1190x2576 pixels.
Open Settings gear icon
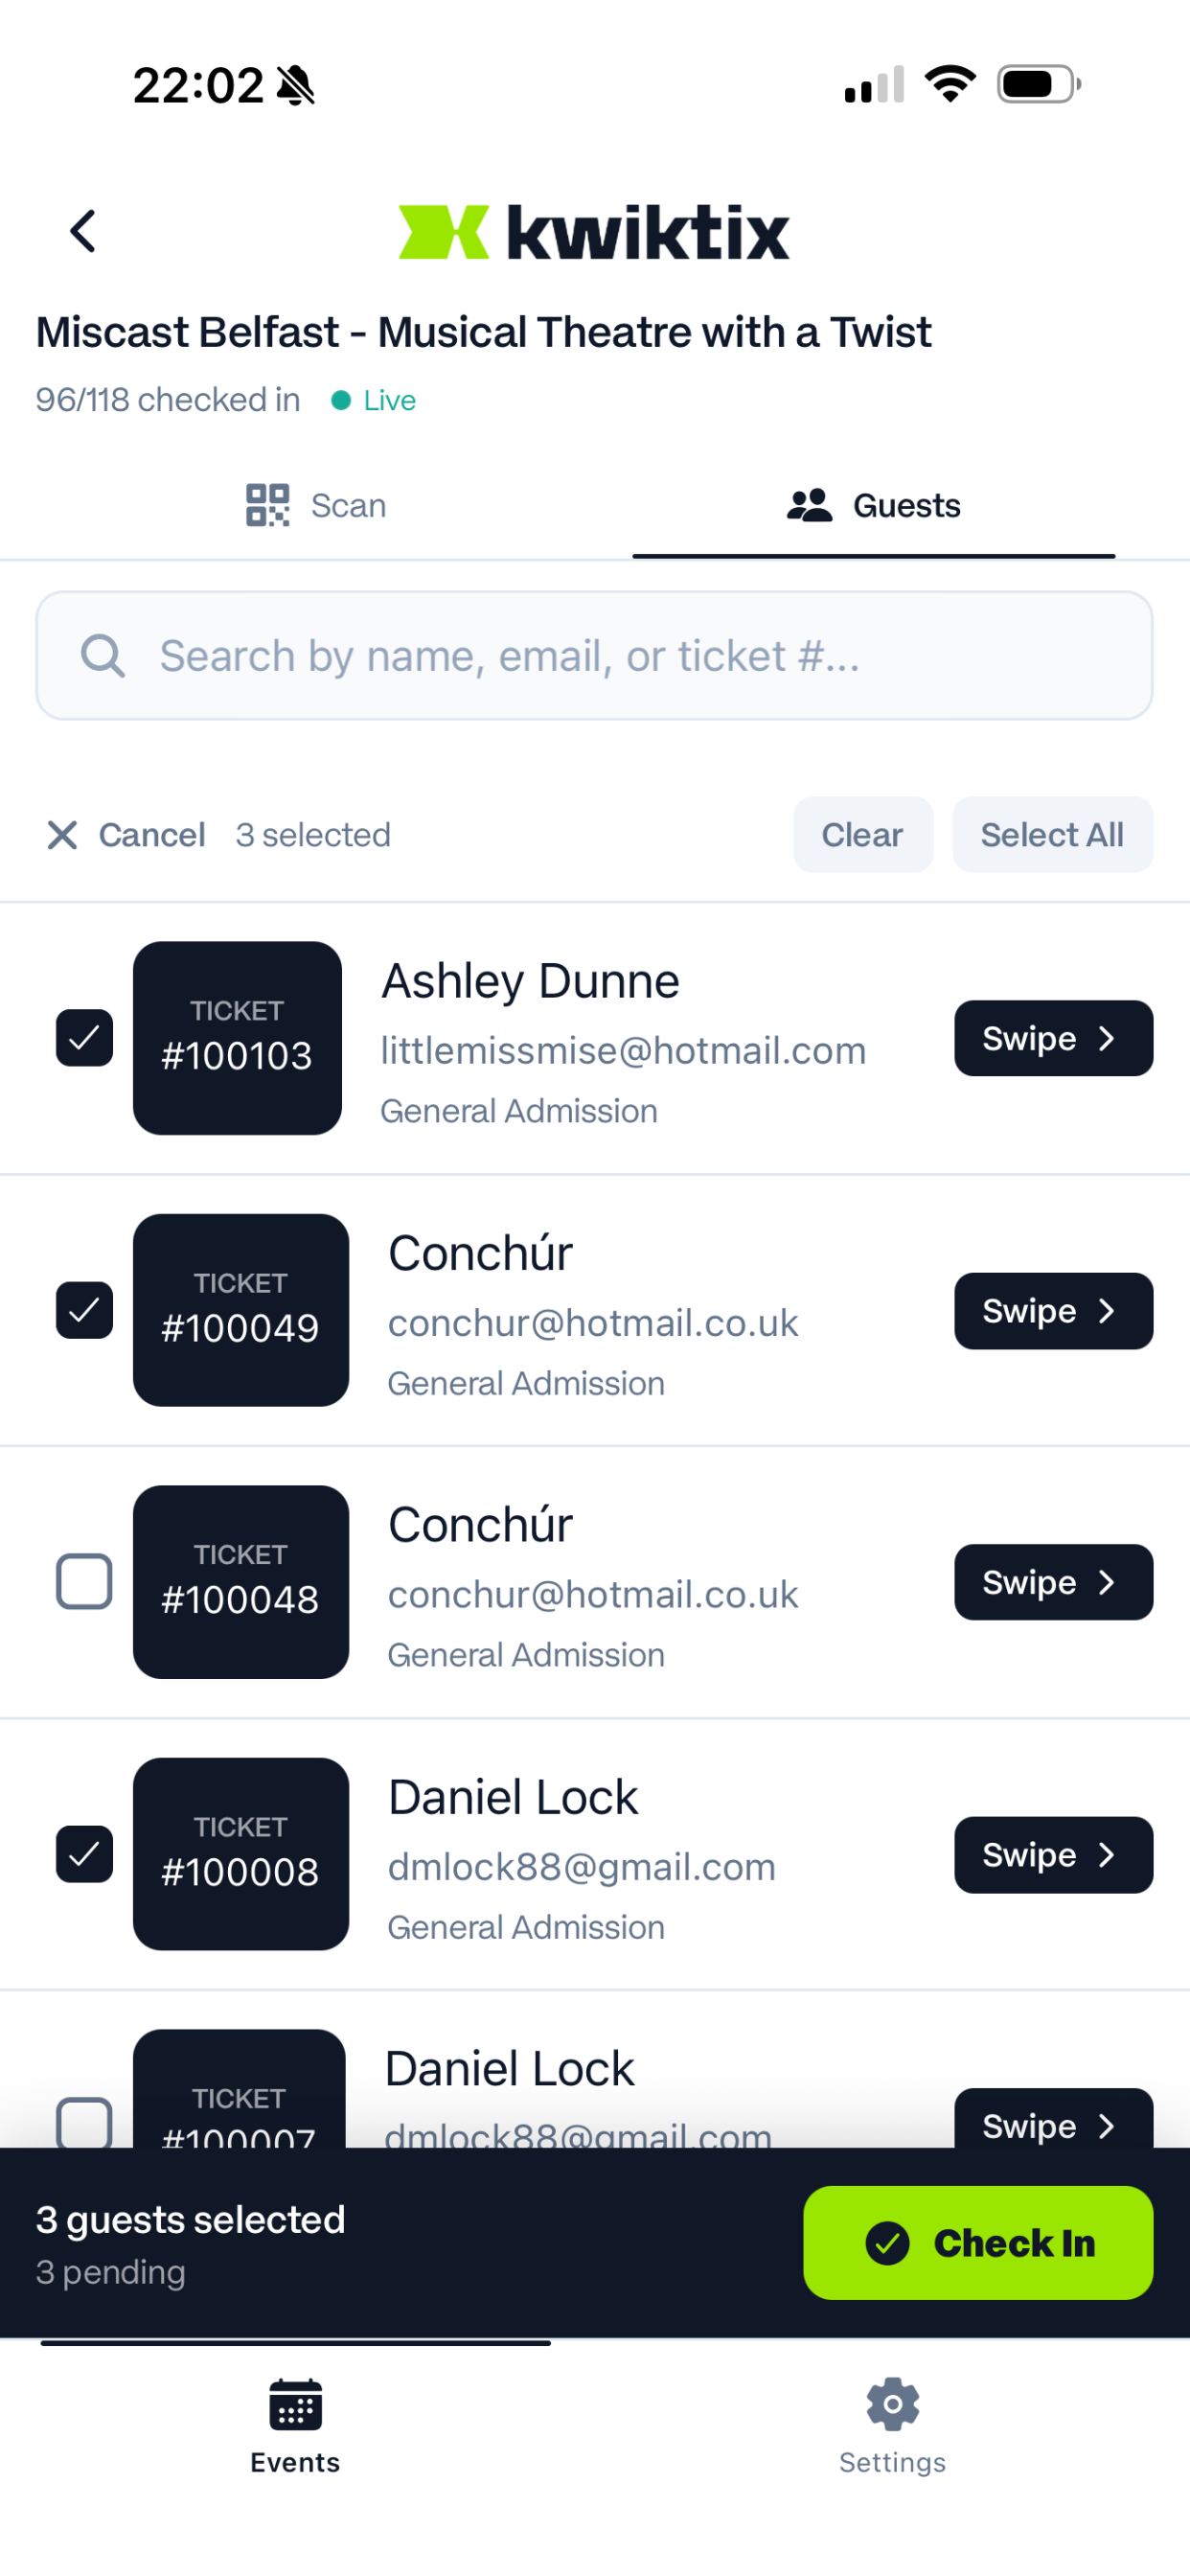point(892,2405)
